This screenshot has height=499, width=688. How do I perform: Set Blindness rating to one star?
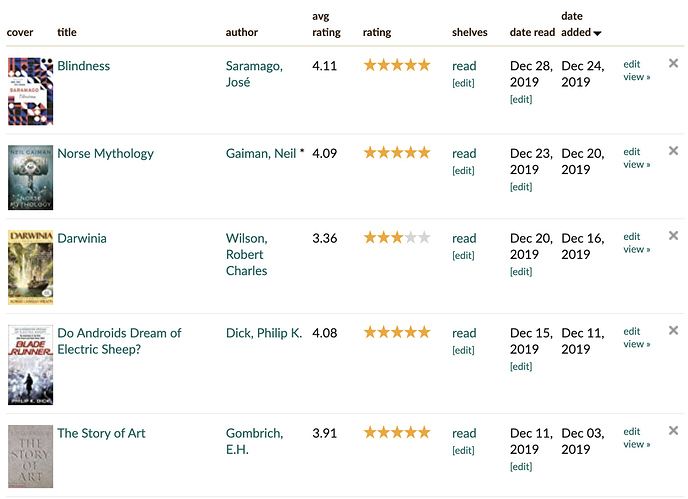pyautogui.click(x=370, y=65)
